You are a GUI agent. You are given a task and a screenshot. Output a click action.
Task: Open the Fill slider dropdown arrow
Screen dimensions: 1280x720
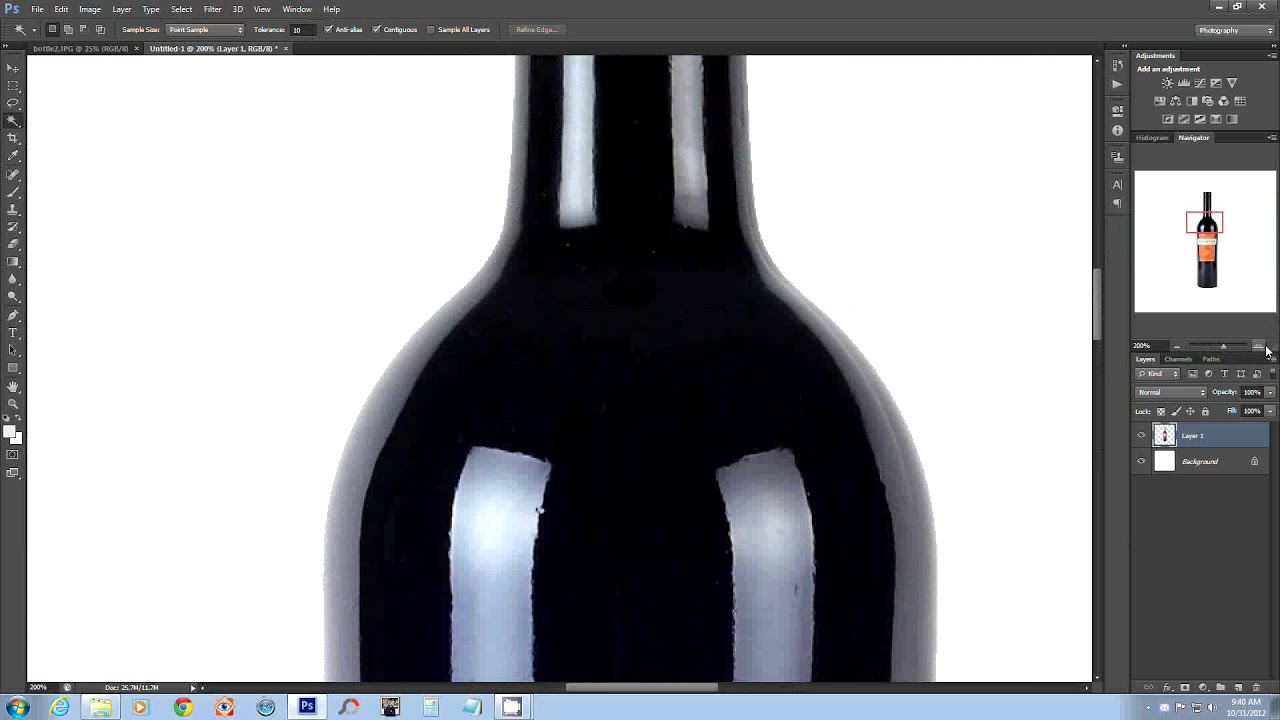tap(1270, 411)
